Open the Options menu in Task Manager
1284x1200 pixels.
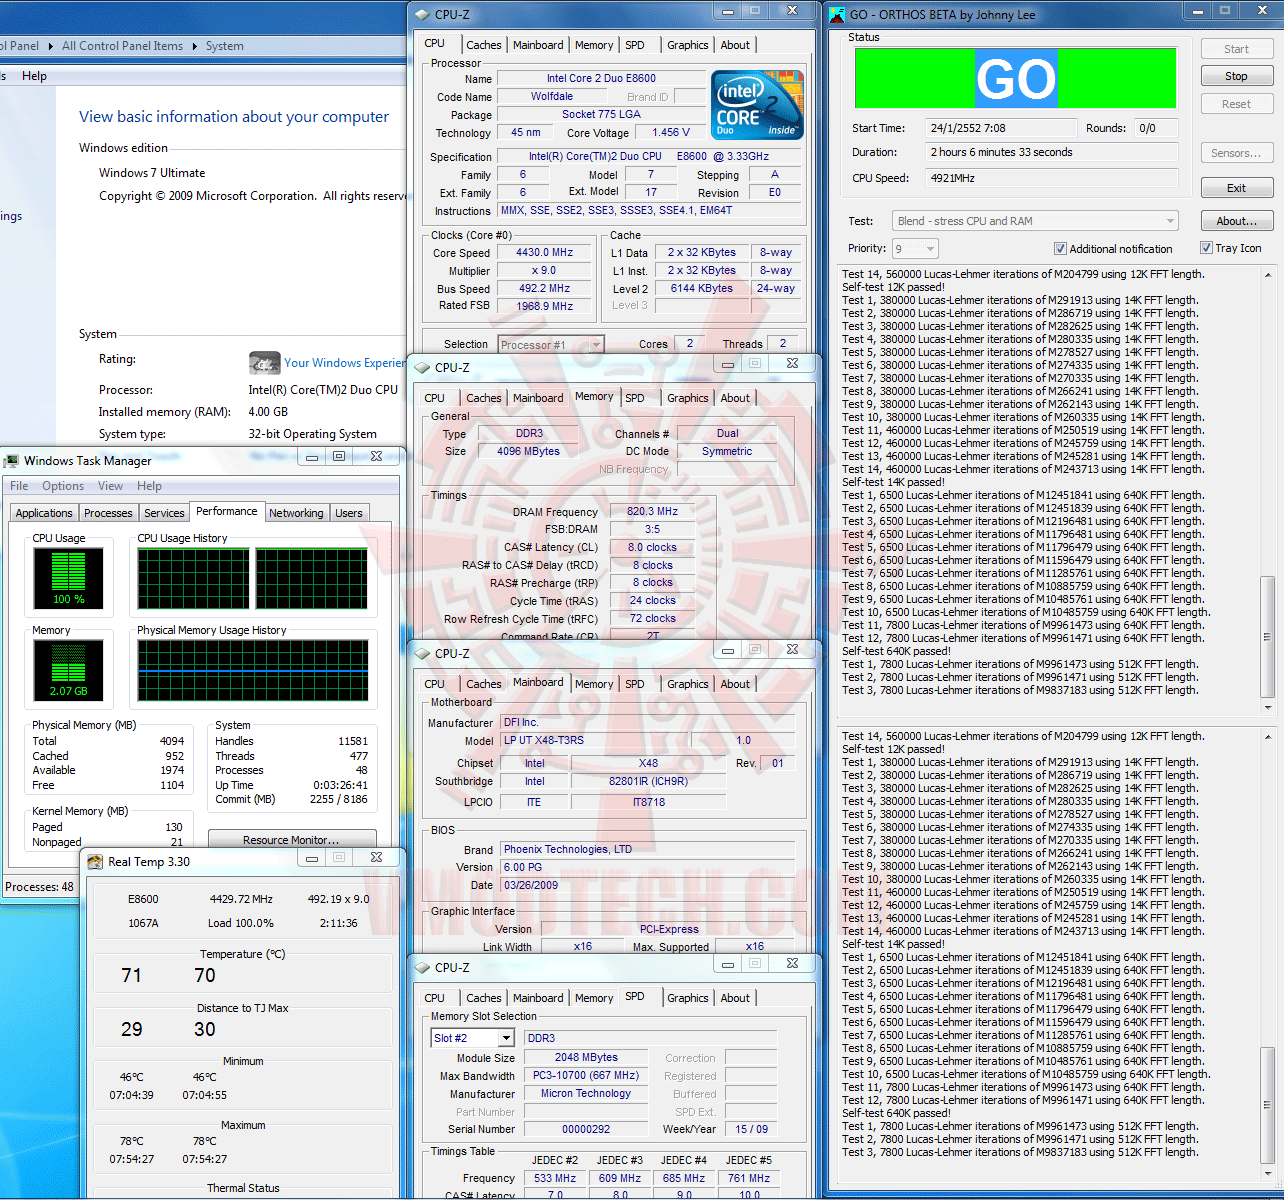pyautogui.click(x=63, y=486)
